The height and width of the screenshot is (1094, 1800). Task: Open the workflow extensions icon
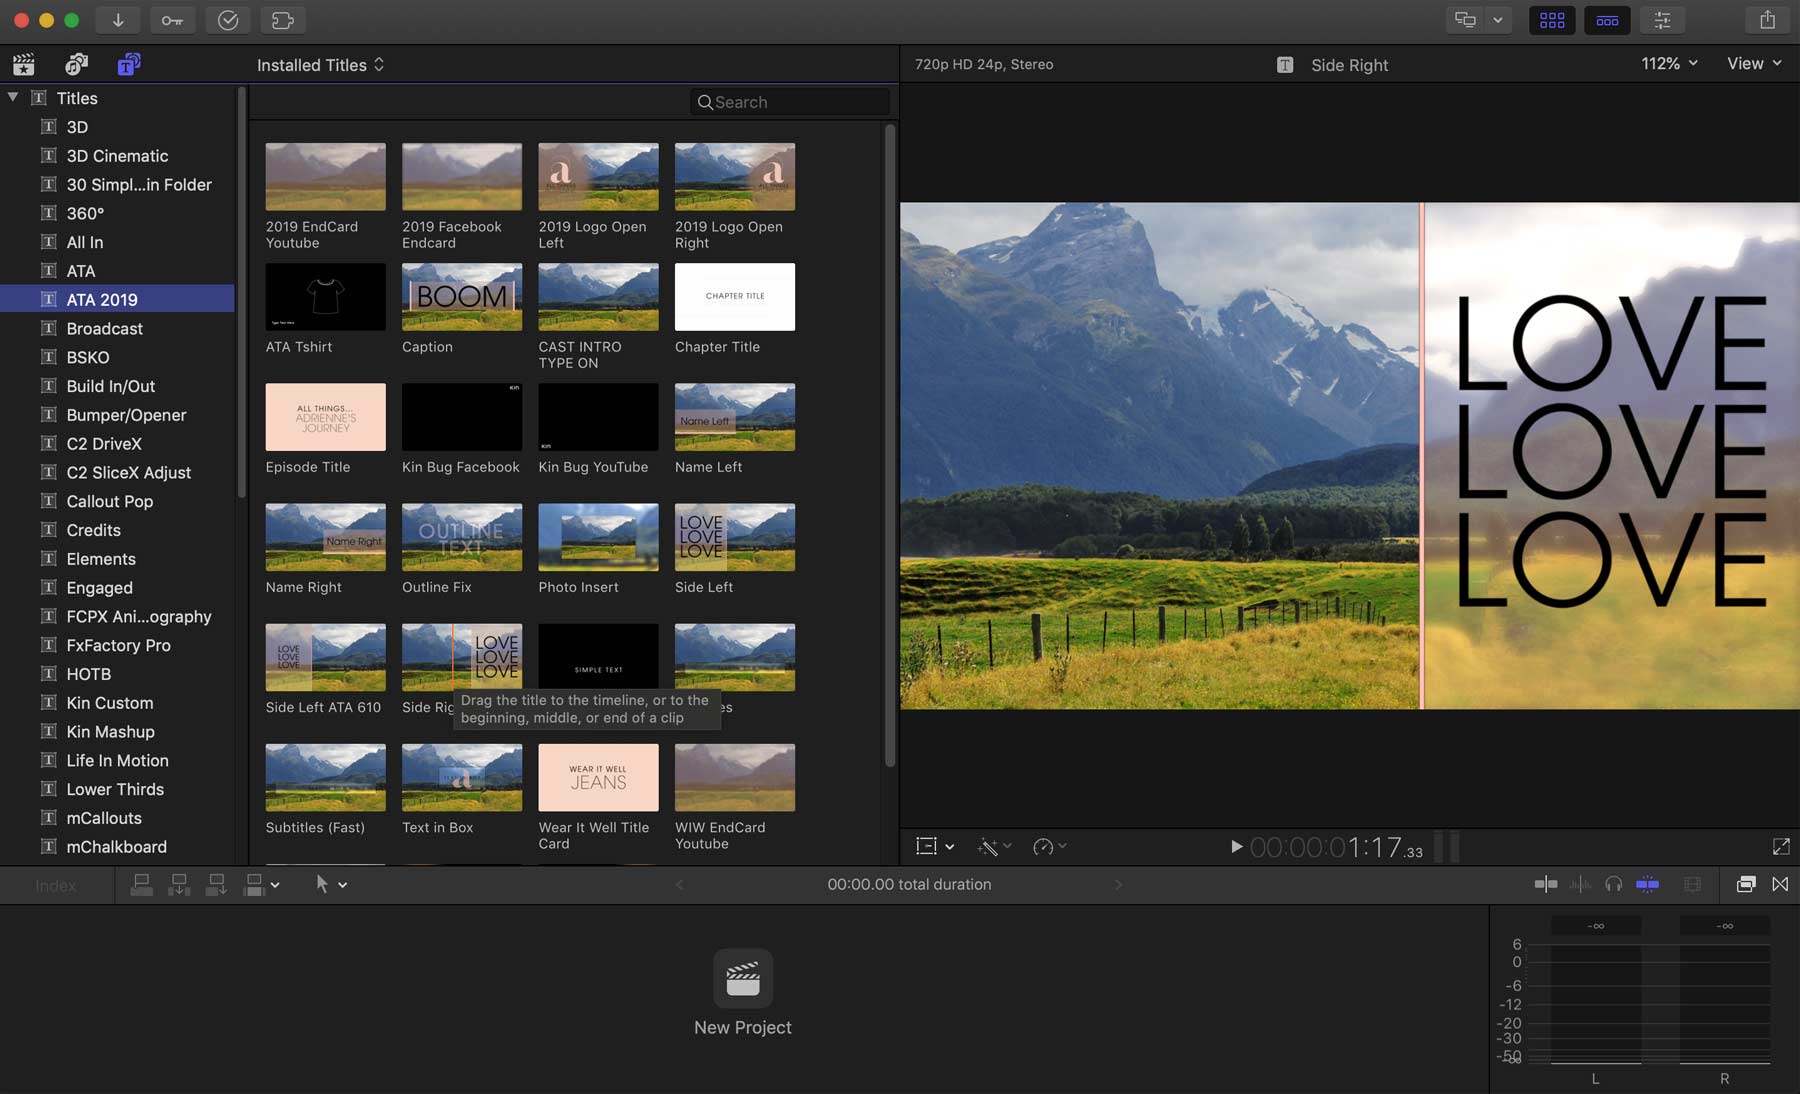tap(283, 20)
